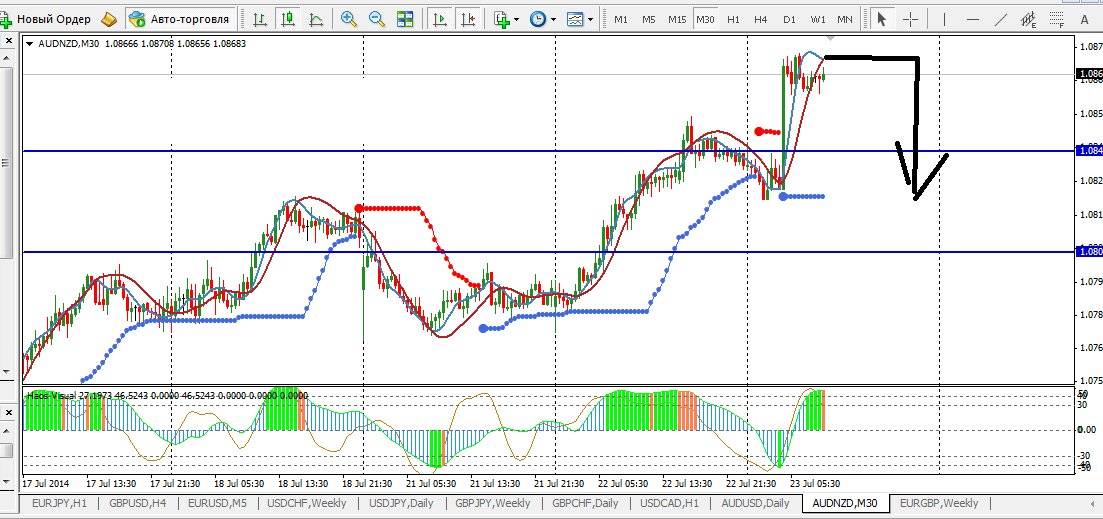The height and width of the screenshot is (519, 1103).
Task: Toggle candlestick chart mode
Action: coord(289,19)
